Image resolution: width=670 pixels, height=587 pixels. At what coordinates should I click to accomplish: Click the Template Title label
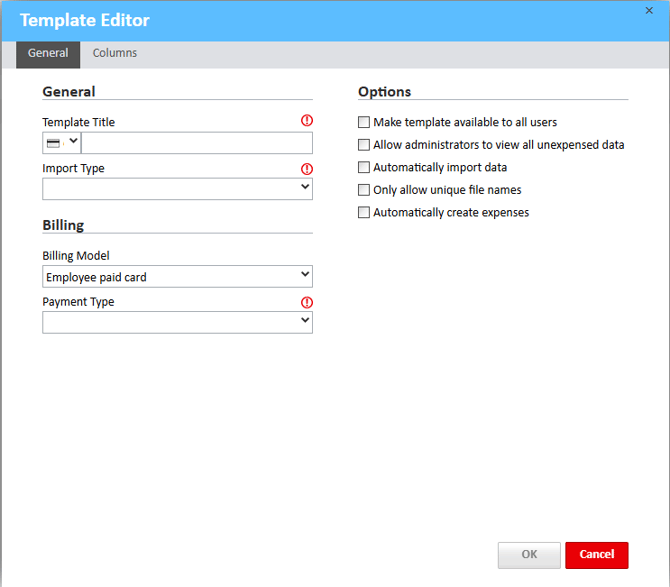(79, 122)
